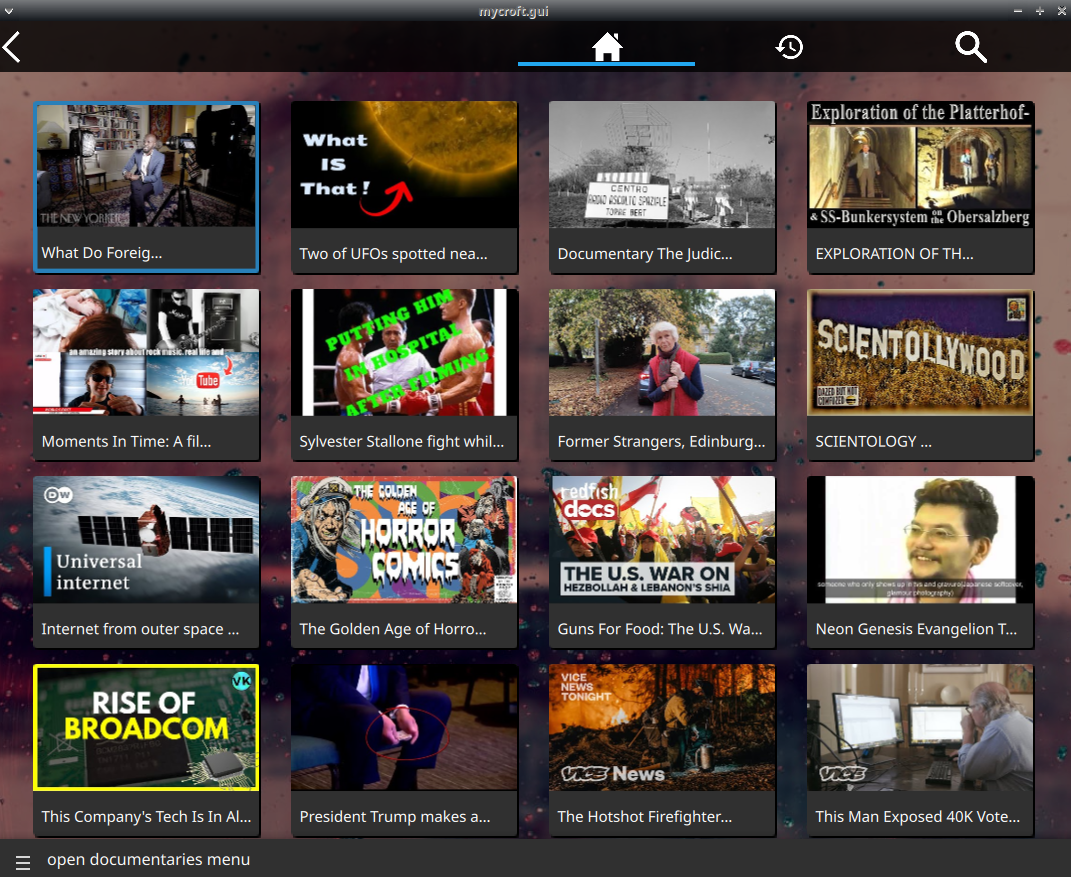Click 'This Company's Tech Is In Al...' title text

point(146,817)
